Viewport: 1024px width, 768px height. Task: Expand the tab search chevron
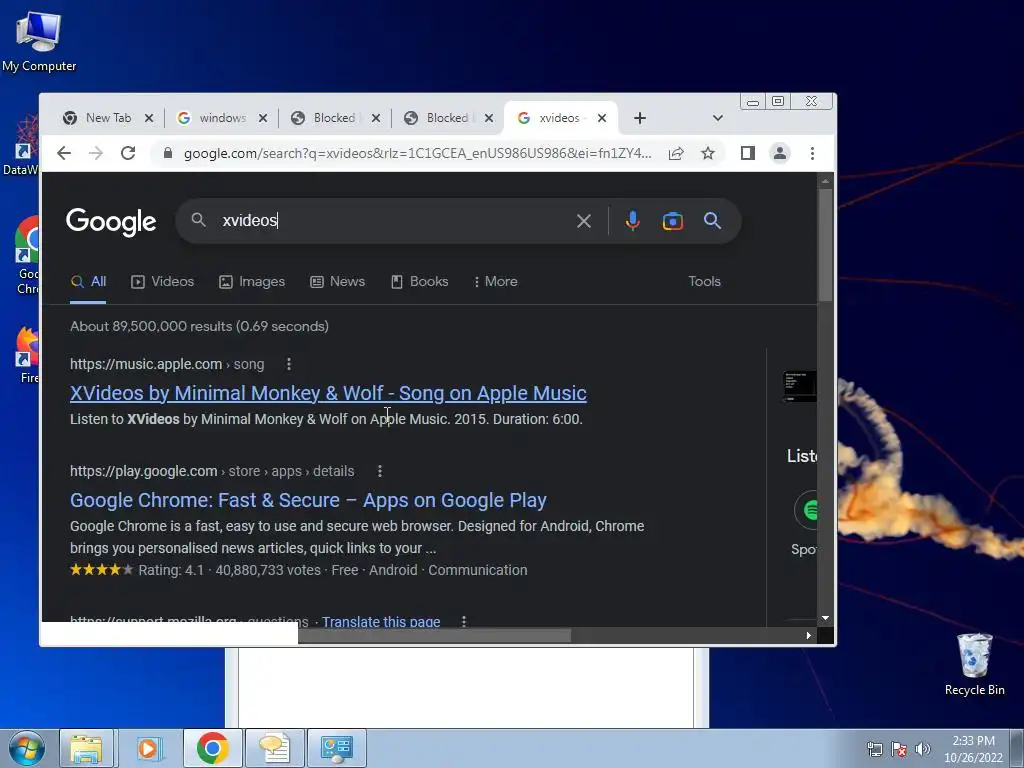click(x=718, y=118)
